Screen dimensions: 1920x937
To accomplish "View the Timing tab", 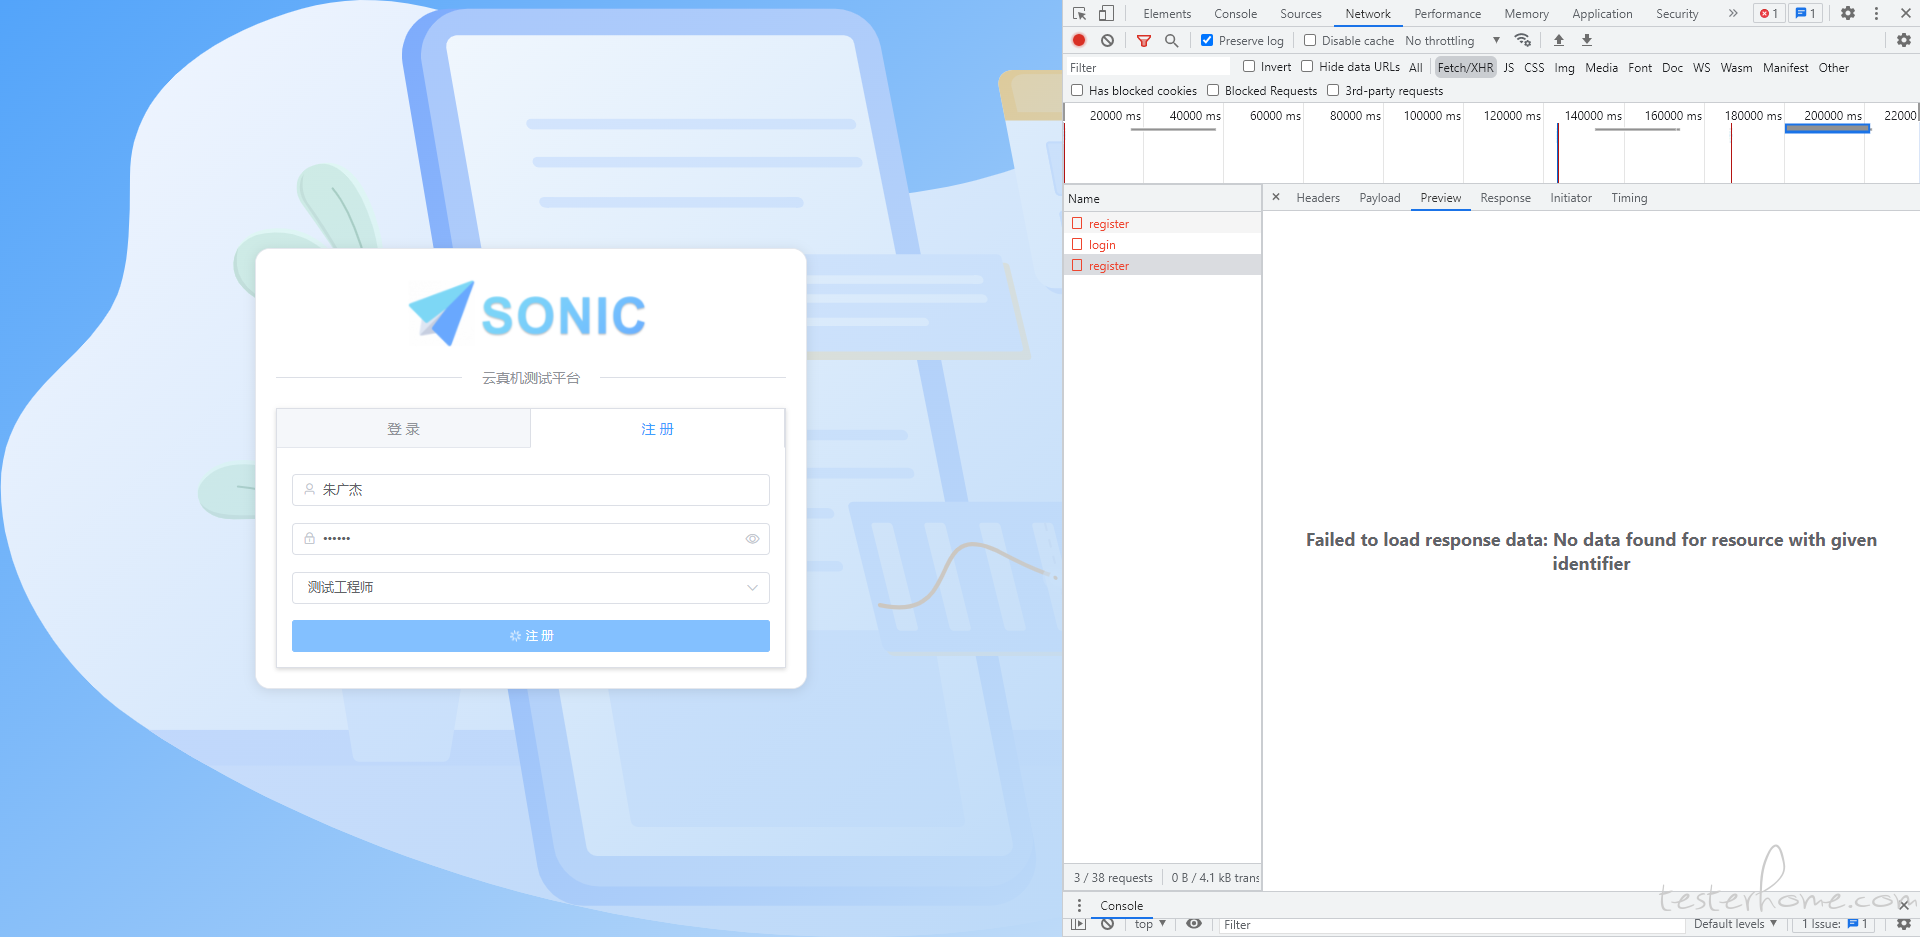I will tap(1629, 198).
